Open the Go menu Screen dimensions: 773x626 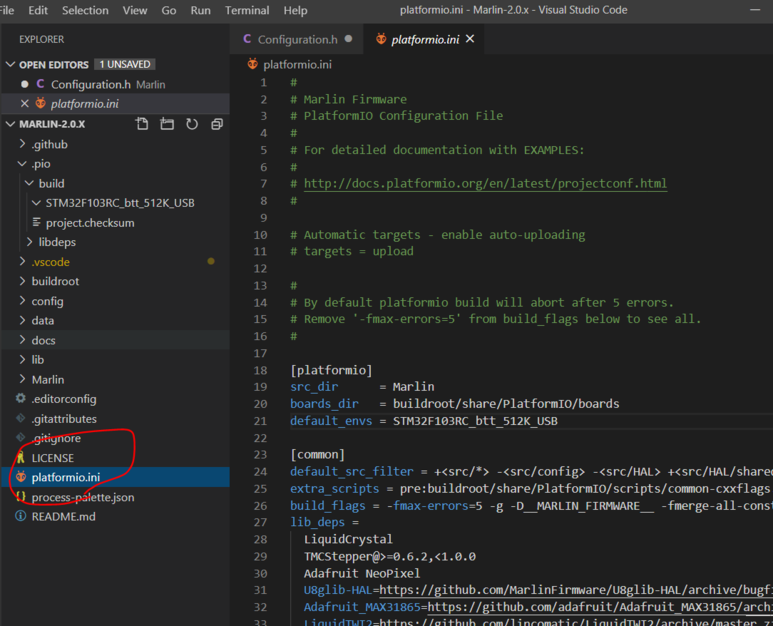(169, 10)
